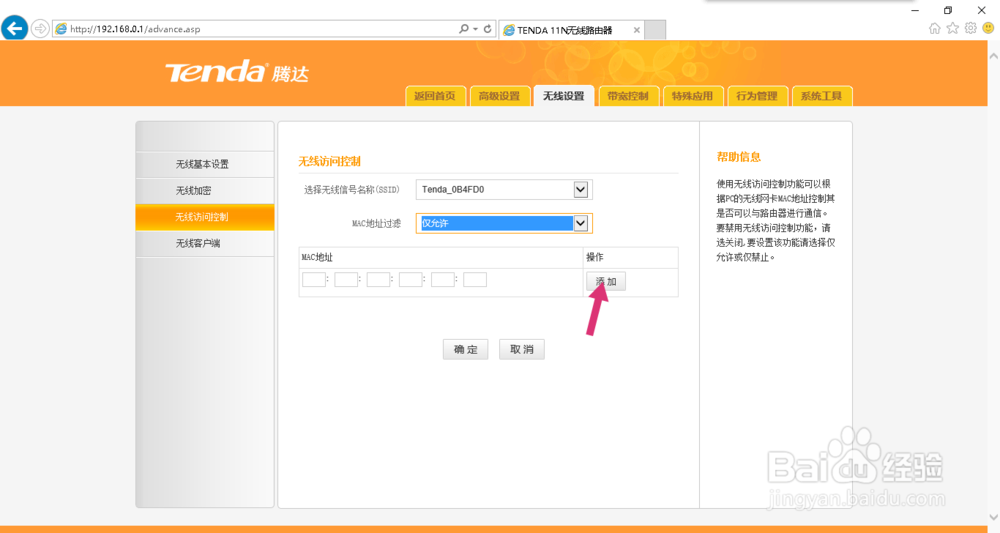Open a new blank browser tab
Screen dimensions: 1000x533
pos(655,30)
